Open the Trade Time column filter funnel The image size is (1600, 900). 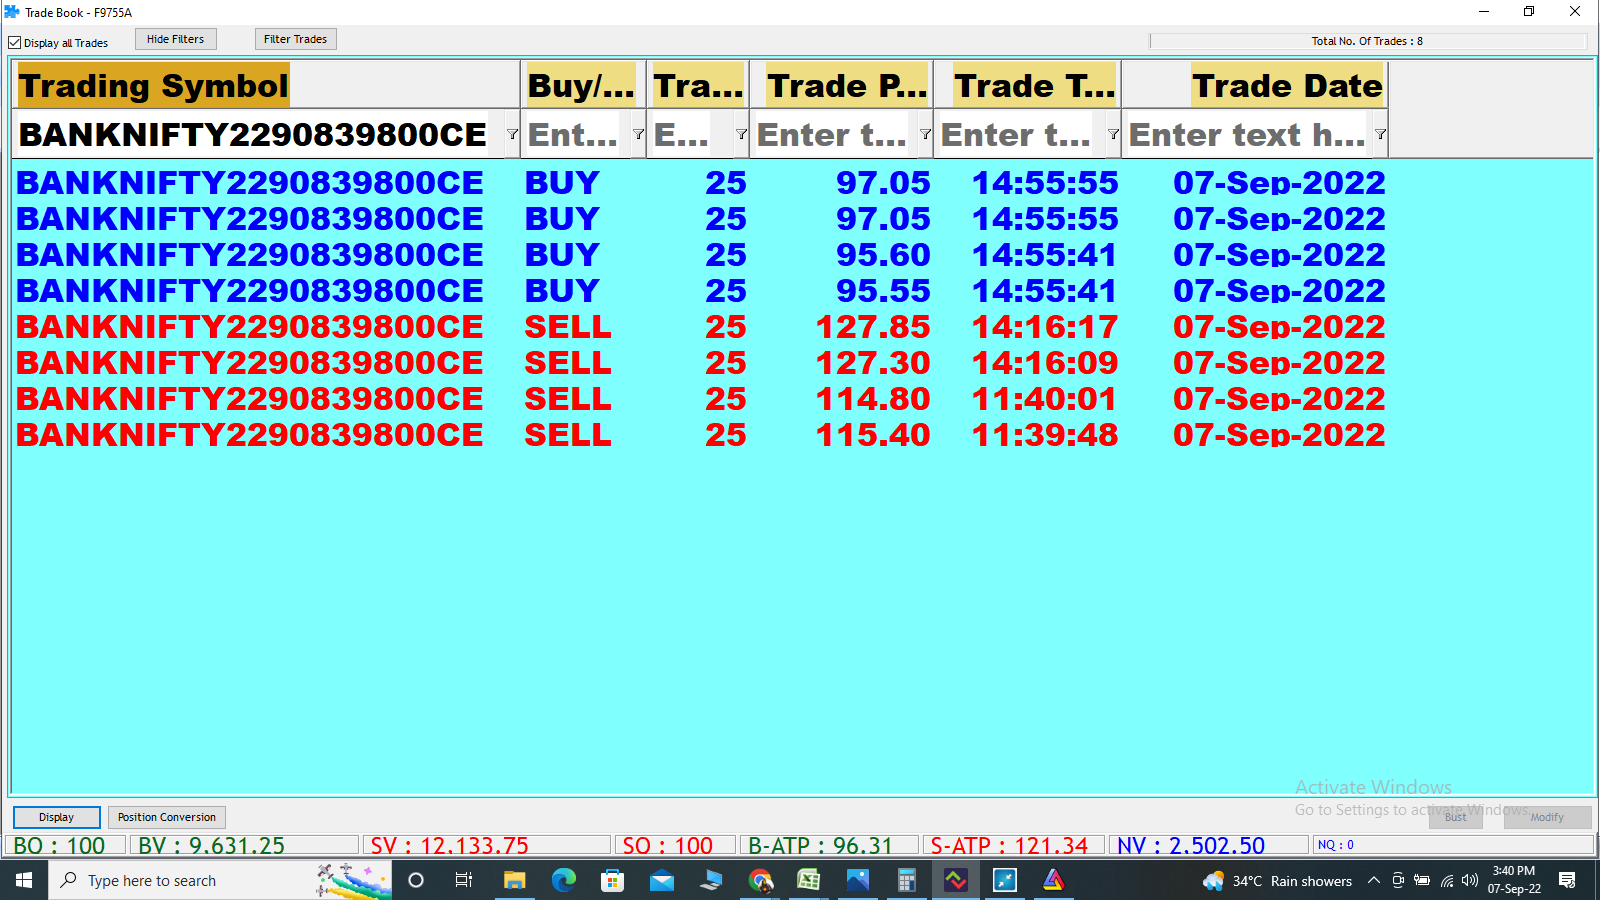[x=1113, y=134]
